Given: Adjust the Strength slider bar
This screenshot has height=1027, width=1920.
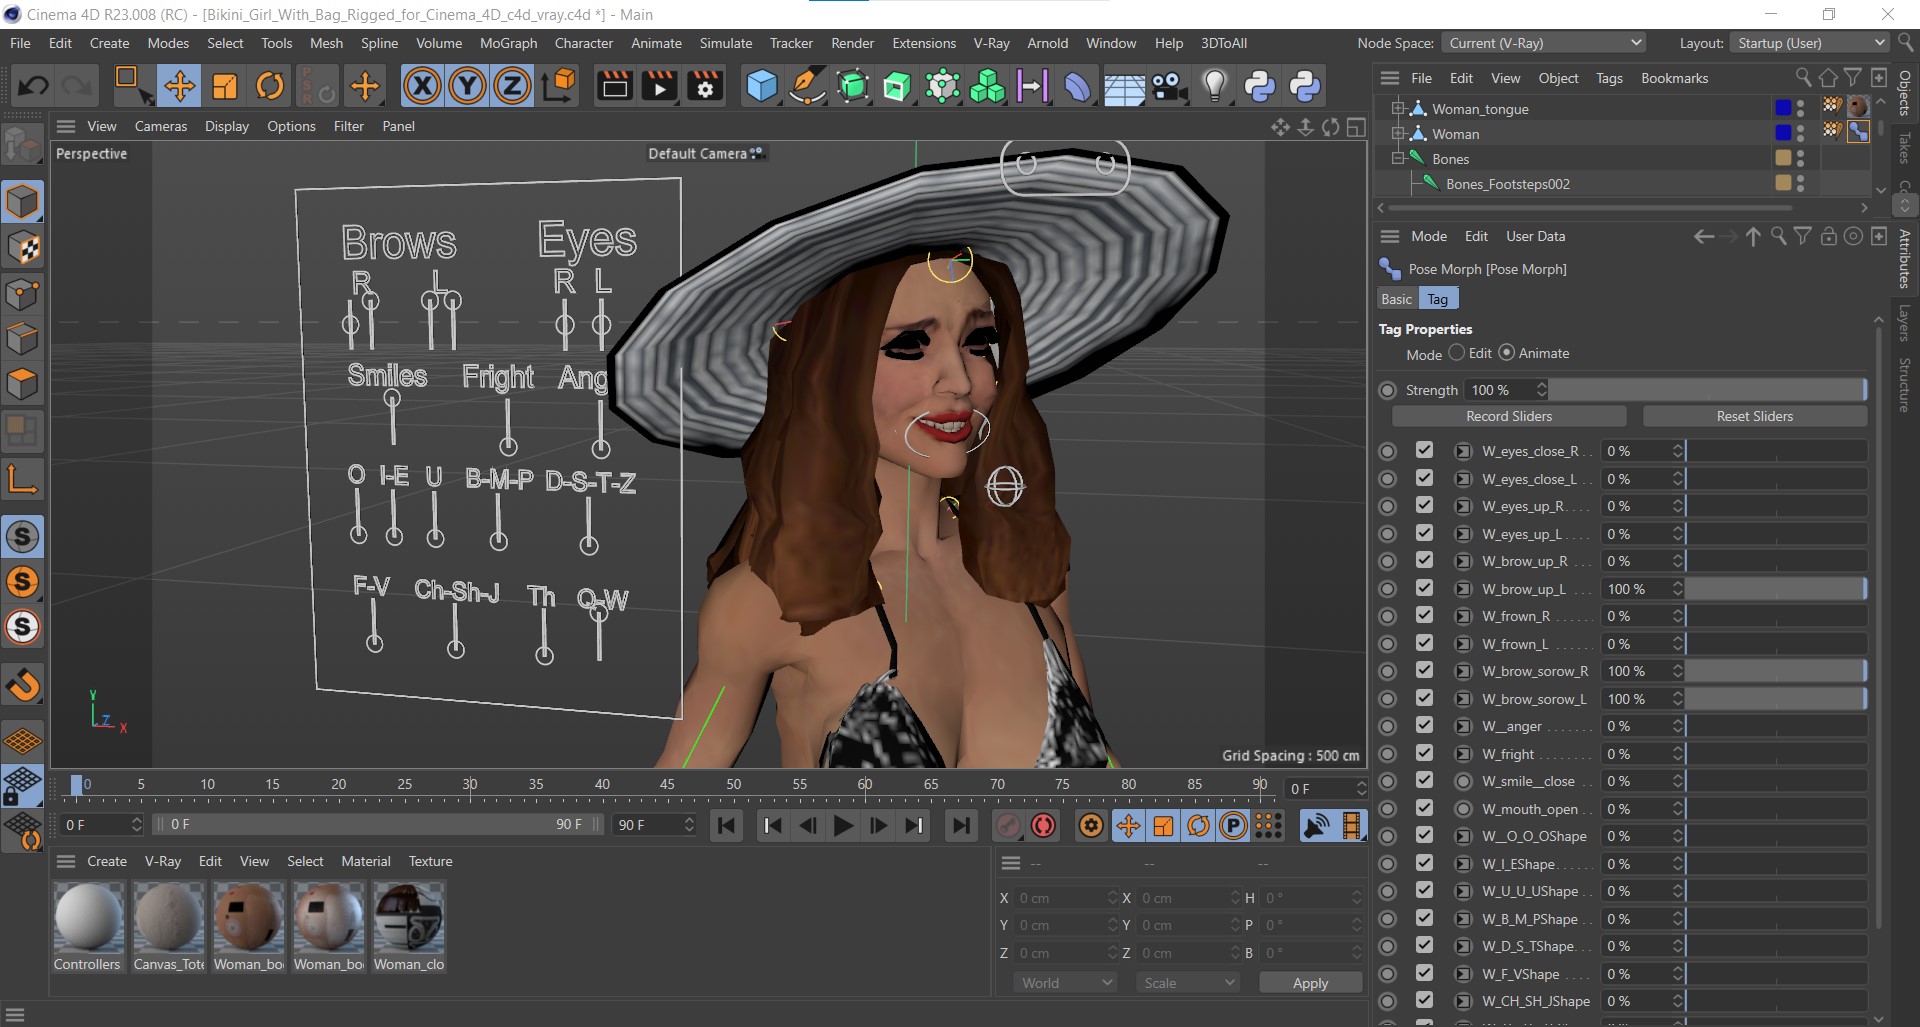Looking at the screenshot, I should click(x=1707, y=390).
